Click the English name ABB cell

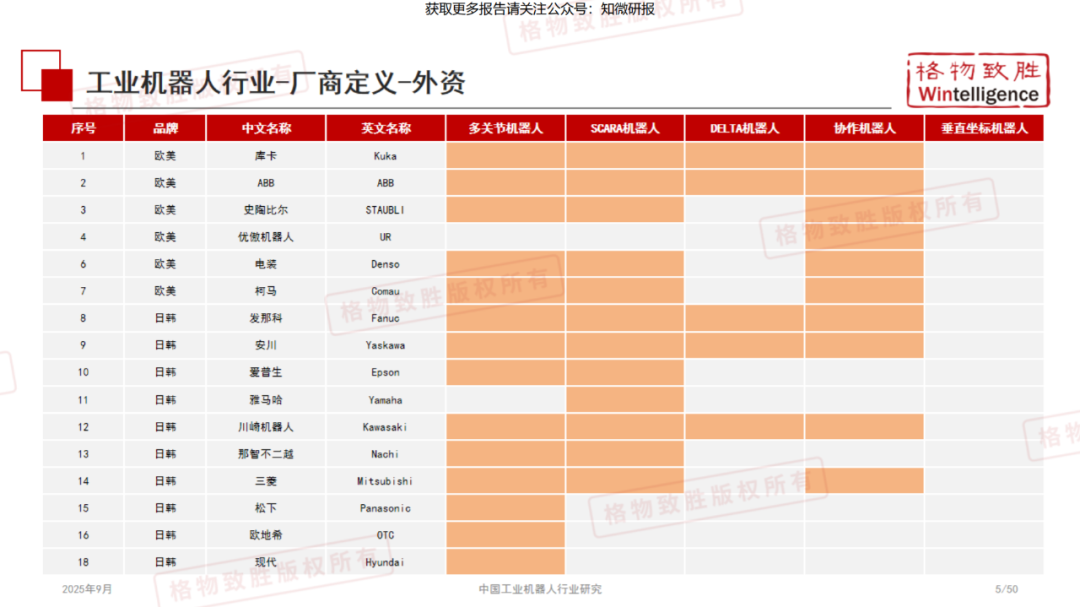point(386,183)
